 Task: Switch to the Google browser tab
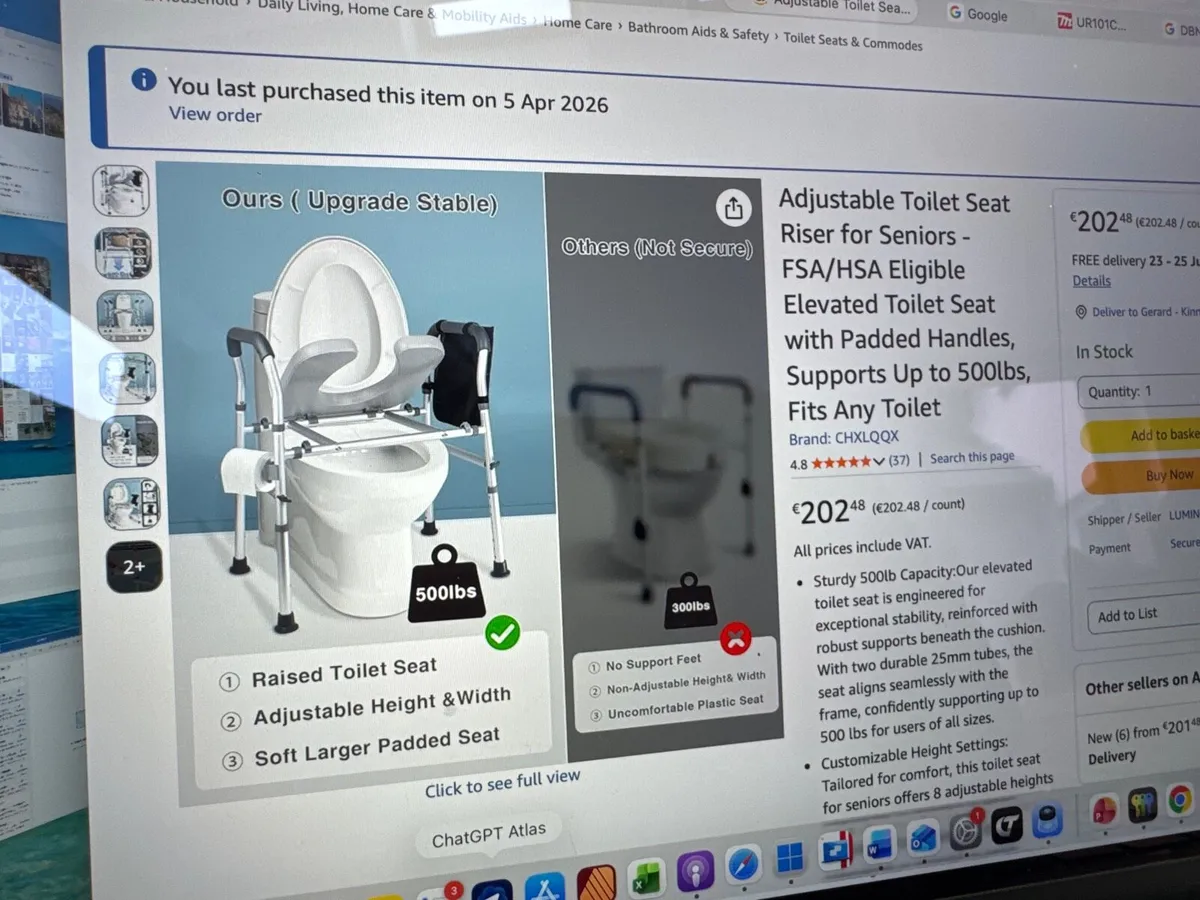click(978, 14)
